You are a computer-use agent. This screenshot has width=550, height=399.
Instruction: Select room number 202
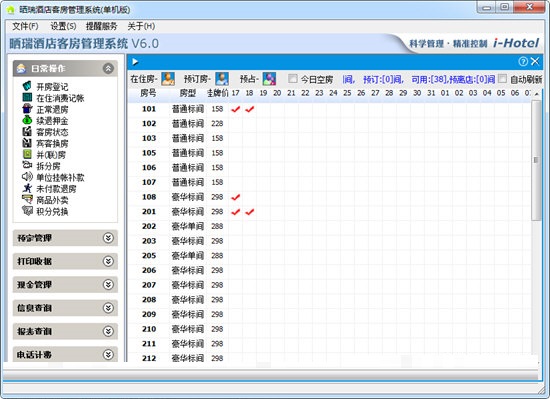point(149,226)
